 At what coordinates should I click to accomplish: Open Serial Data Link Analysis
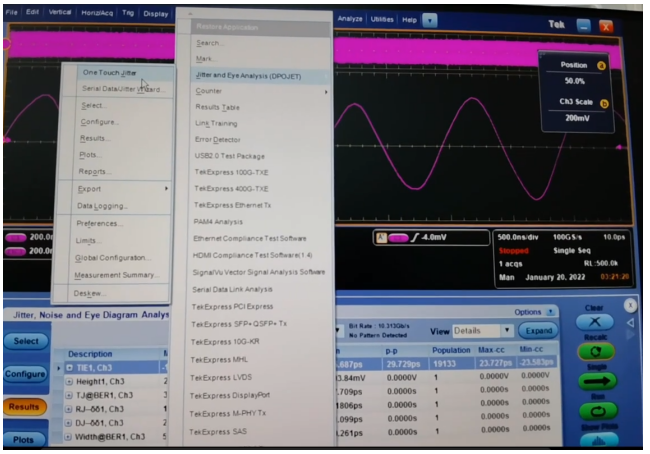pos(232,289)
